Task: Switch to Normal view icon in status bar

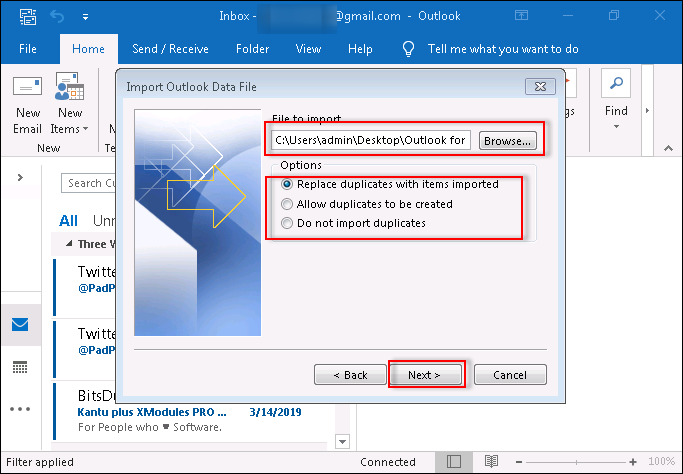Action: point(453,462)
